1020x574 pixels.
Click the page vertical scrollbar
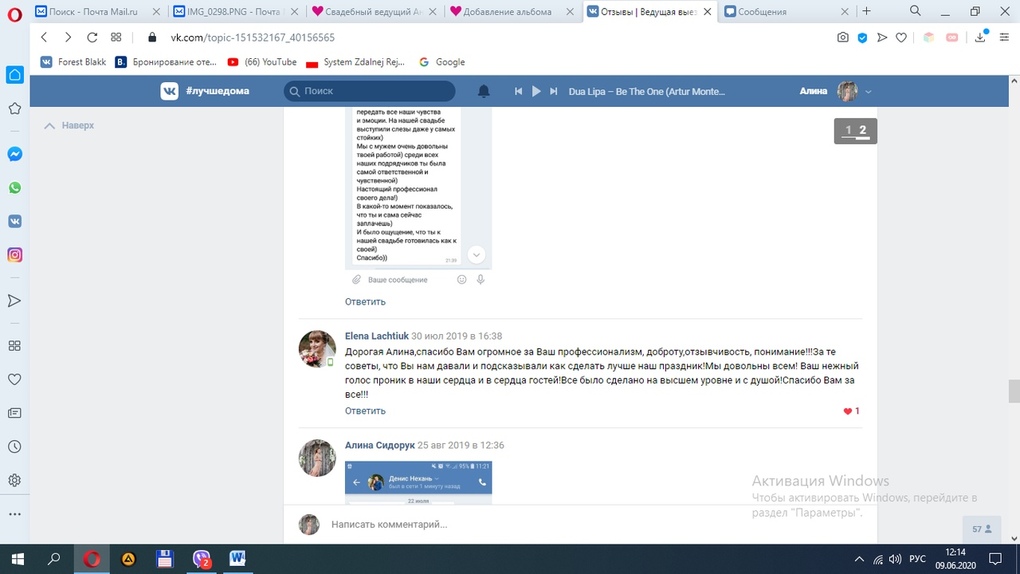[1013, 390]
